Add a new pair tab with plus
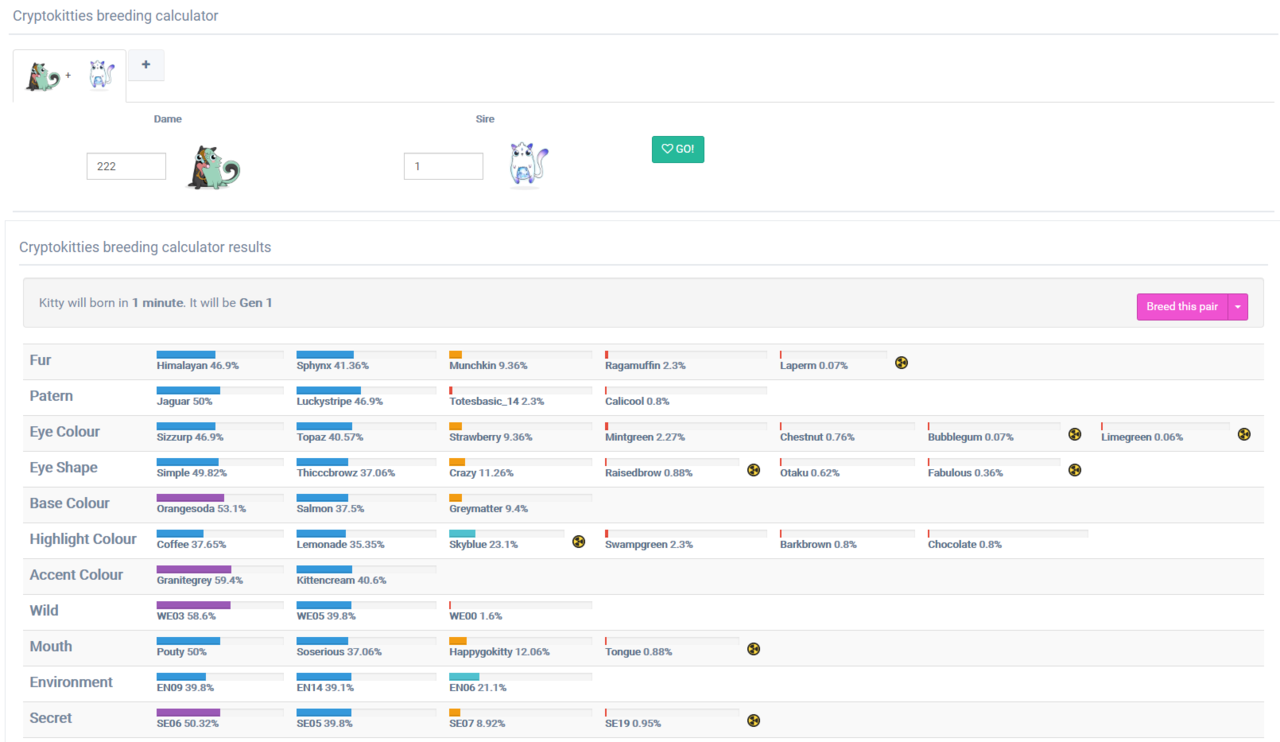 point(146,65)
